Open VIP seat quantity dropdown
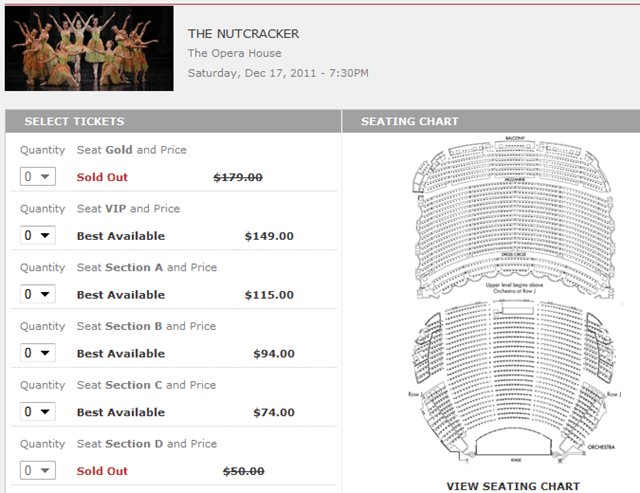Viewport: 640px width, 493px height. 38,236
